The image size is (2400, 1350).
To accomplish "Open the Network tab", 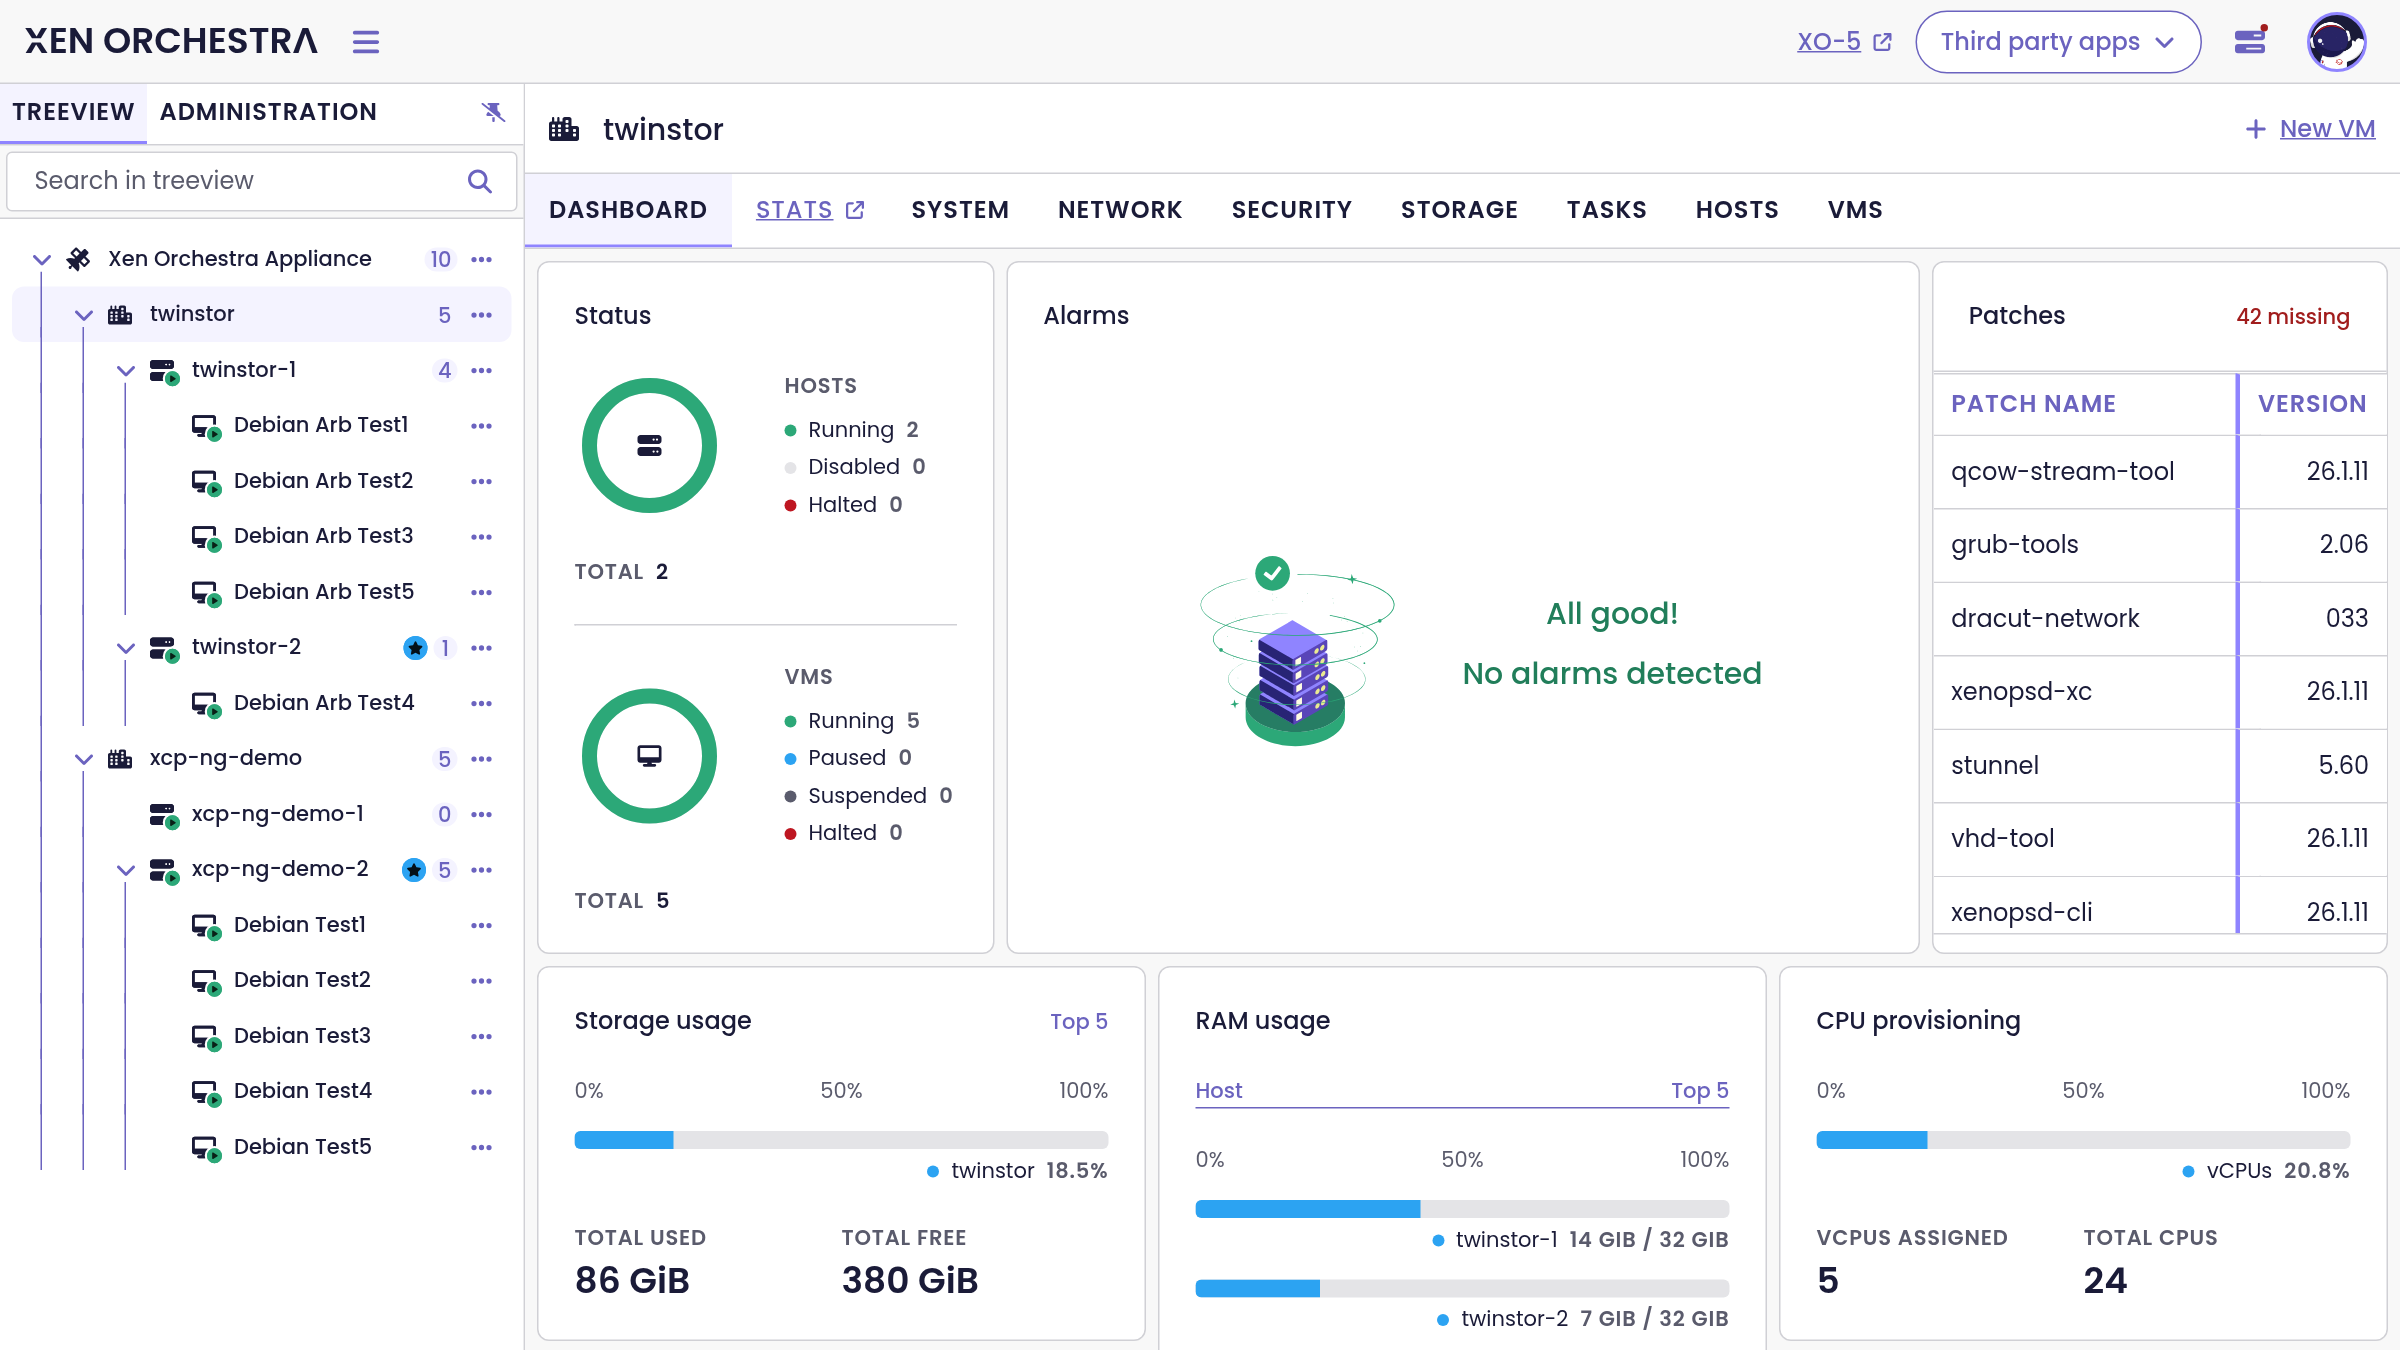I will [1120, 210].
